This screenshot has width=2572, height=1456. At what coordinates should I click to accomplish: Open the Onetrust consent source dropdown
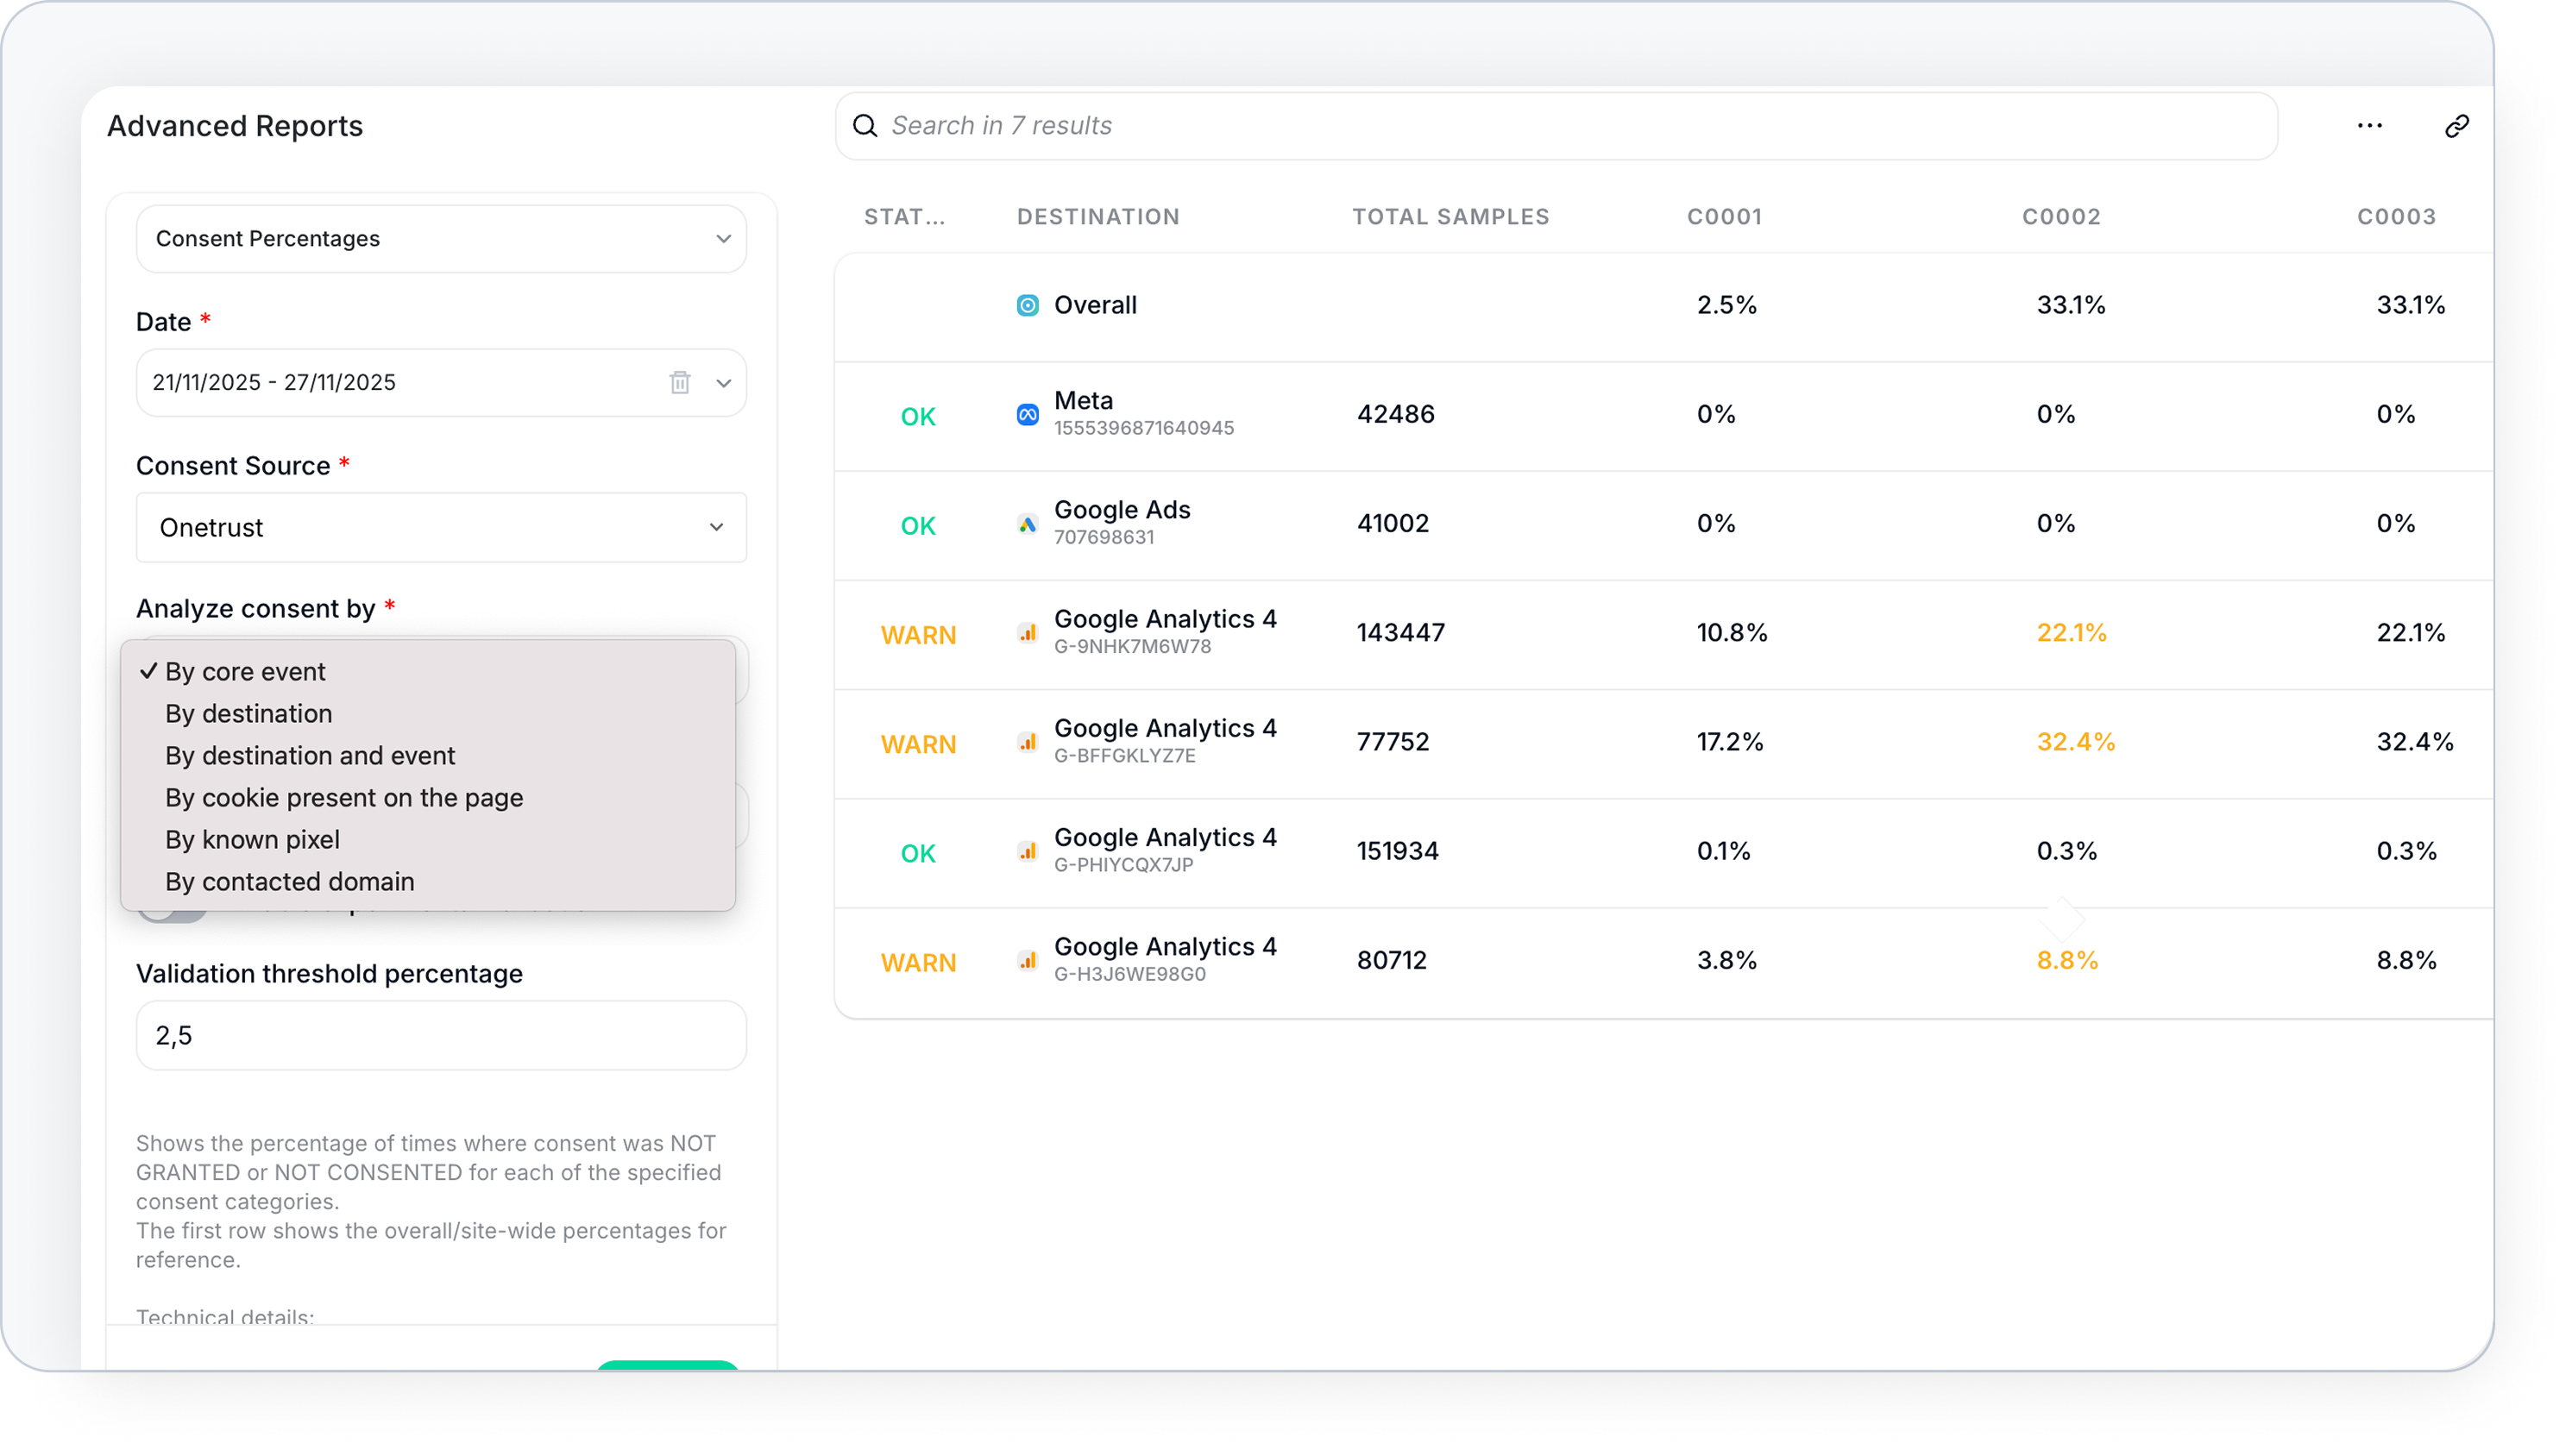[441, 527]
